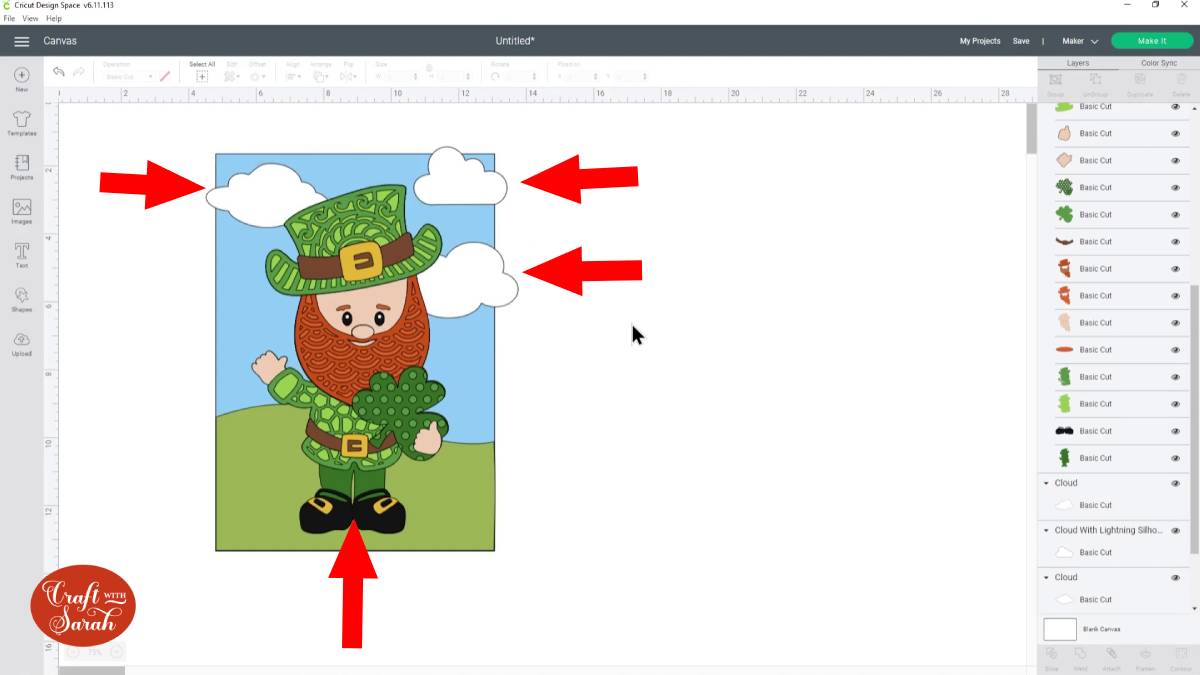Open the Edit dropdown in toolbar

coord(232,76)
